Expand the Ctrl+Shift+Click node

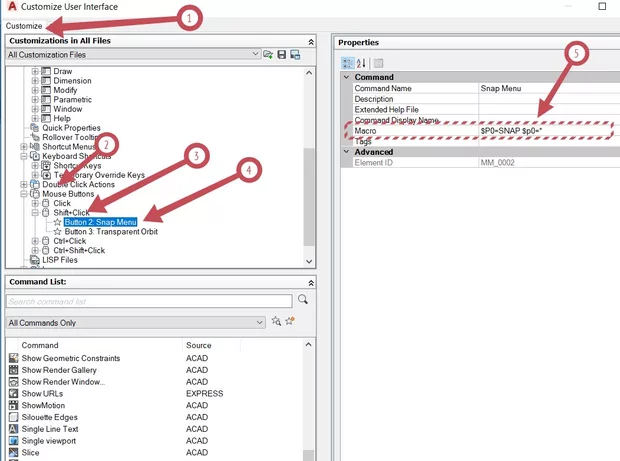35,250
